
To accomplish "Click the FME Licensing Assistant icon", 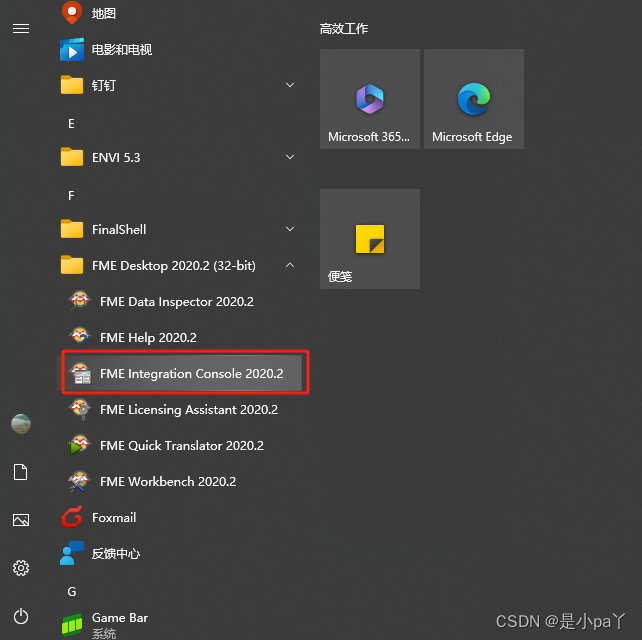I will (x=80, y=409).
